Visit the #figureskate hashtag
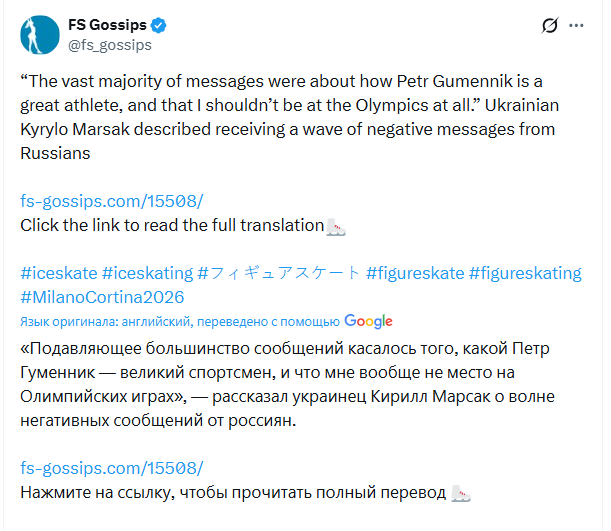 pos(413,273)
